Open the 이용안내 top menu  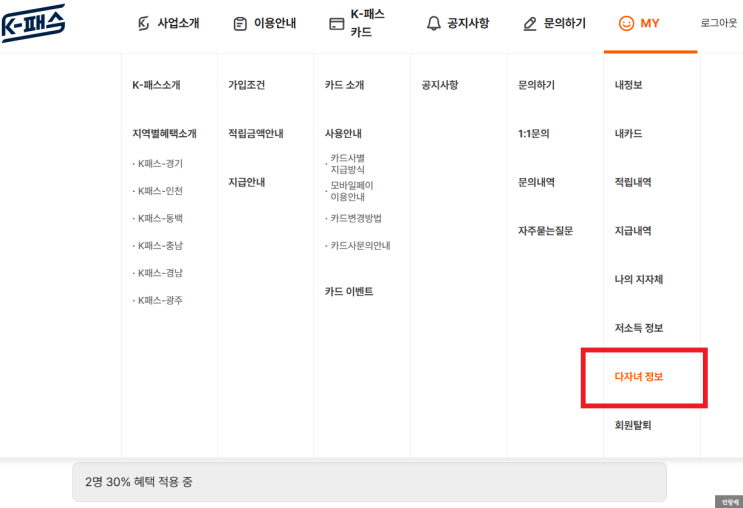point(275,23)
